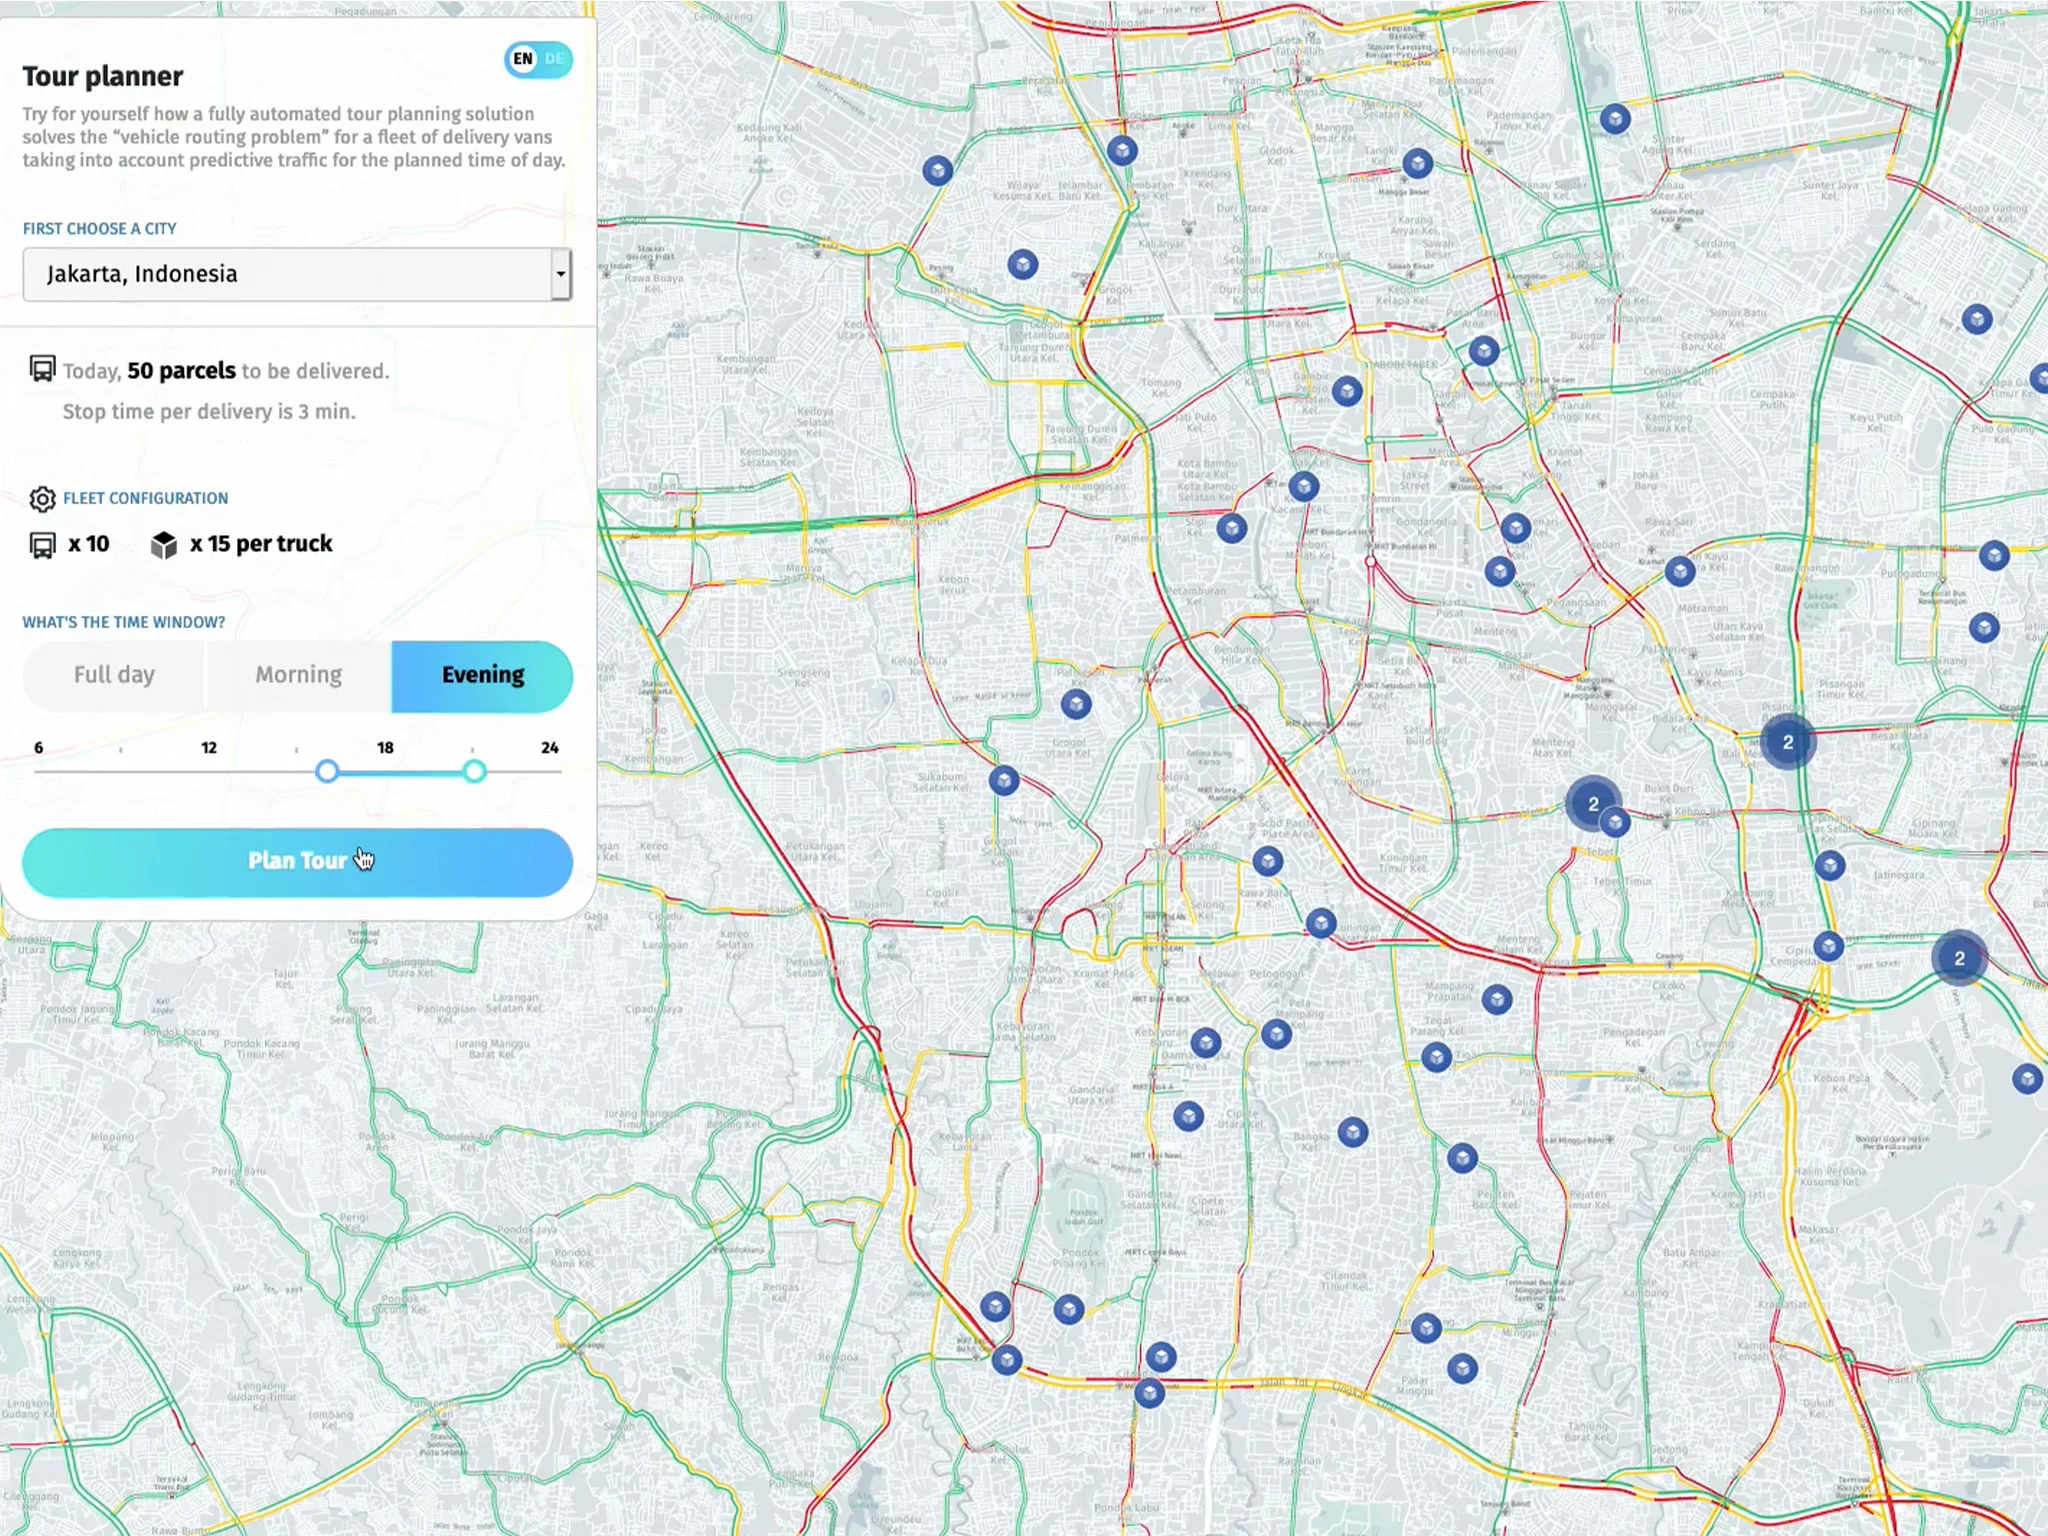Toggle the Full day time window
Screen dimensions: 2048x1536
pos(113,675)
